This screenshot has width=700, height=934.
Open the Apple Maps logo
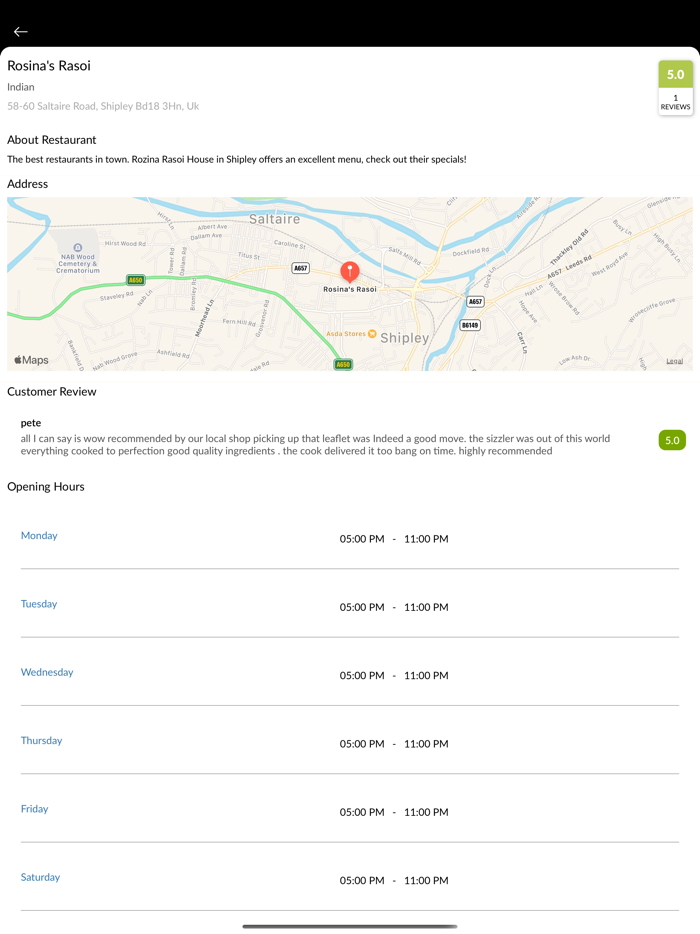click(x=31, y=360)
